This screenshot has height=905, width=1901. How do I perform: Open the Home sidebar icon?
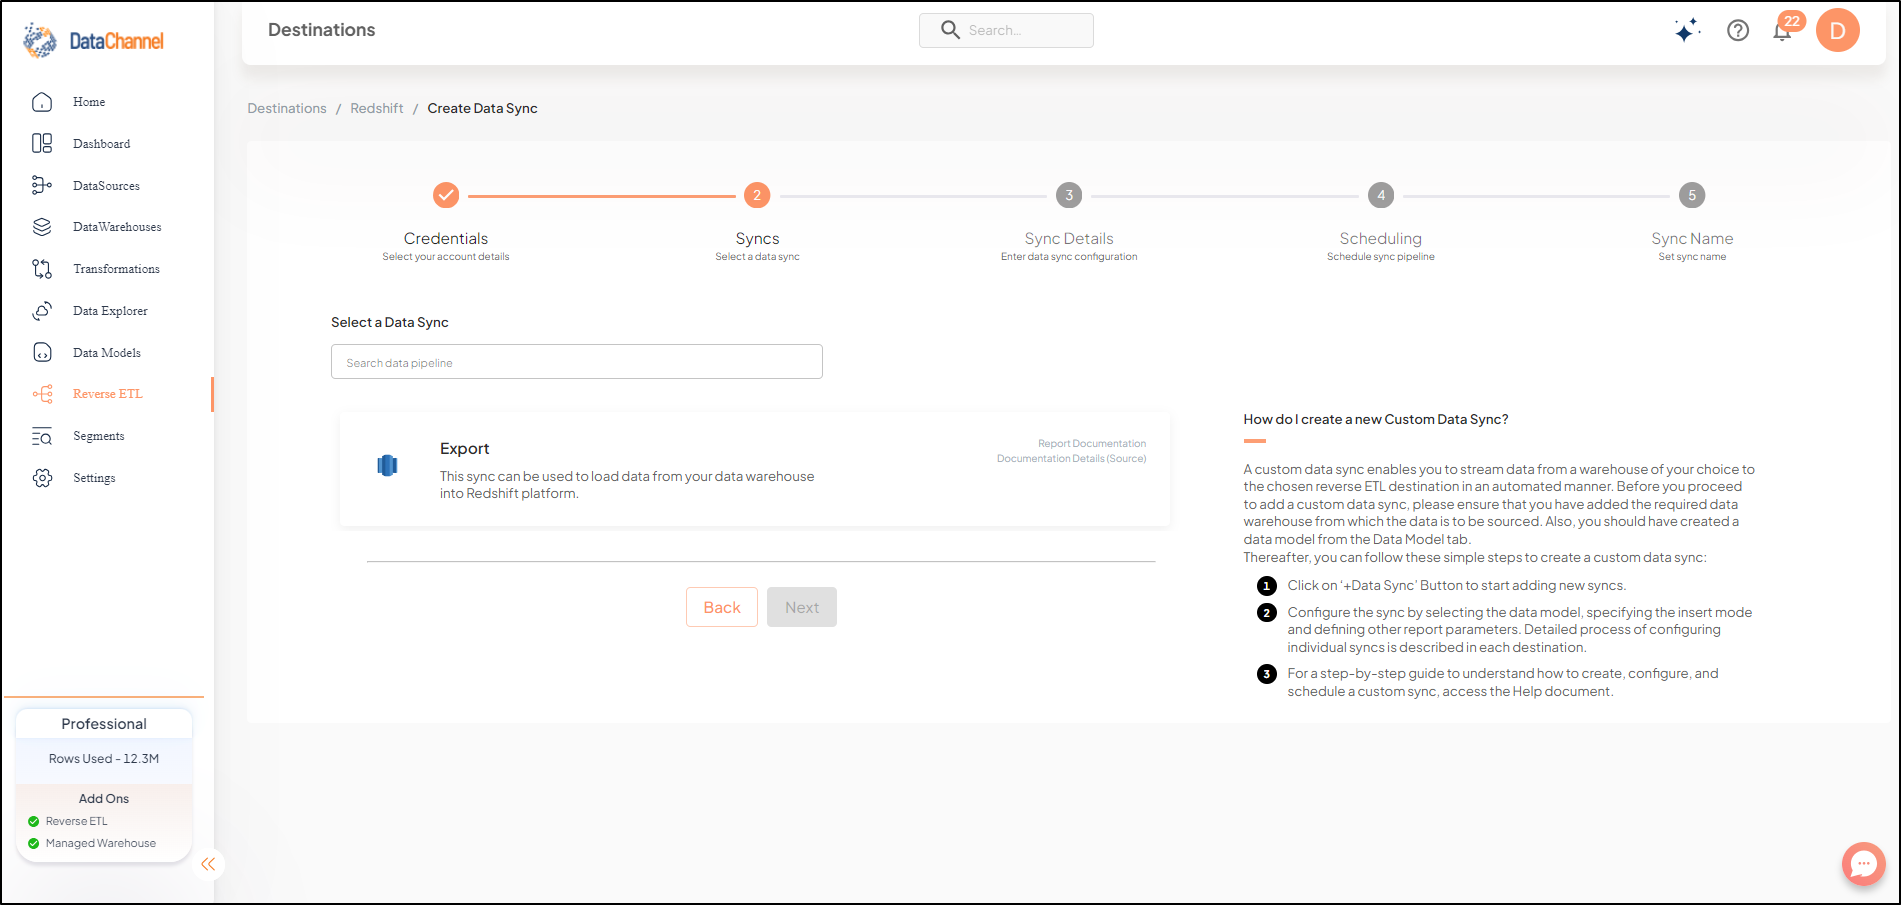pyautogui.click(x=42, y=102)
